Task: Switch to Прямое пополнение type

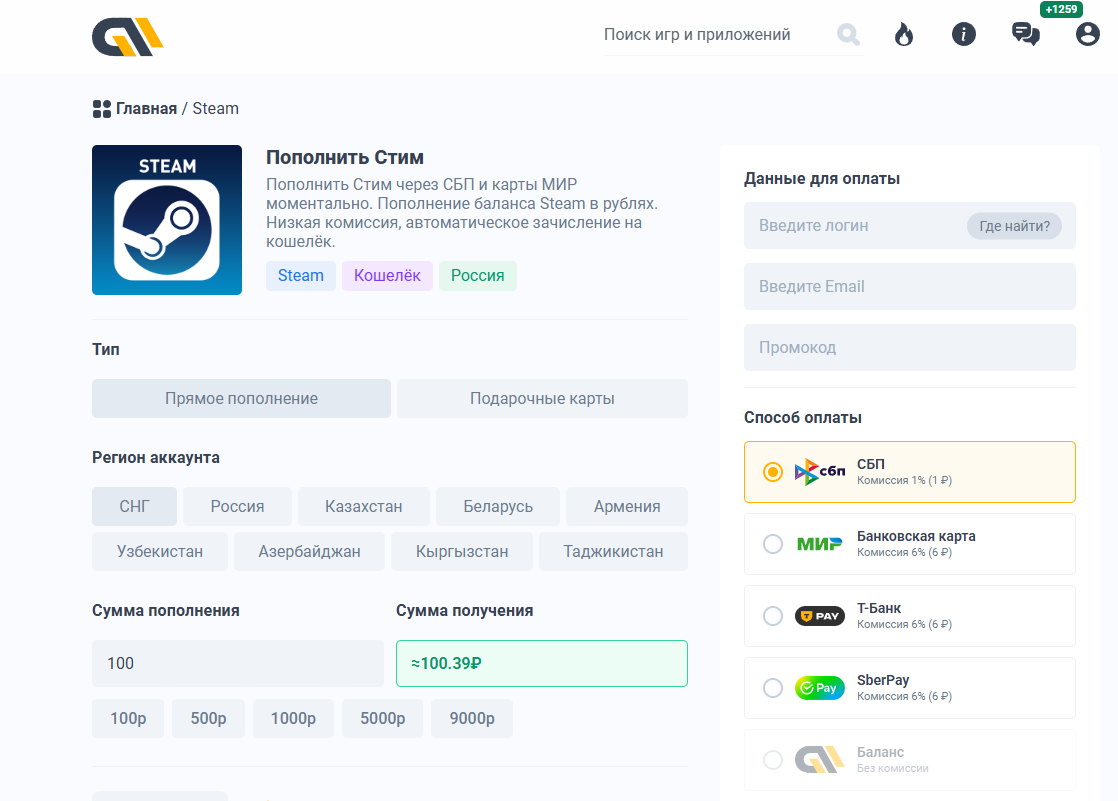Action: 241,398
